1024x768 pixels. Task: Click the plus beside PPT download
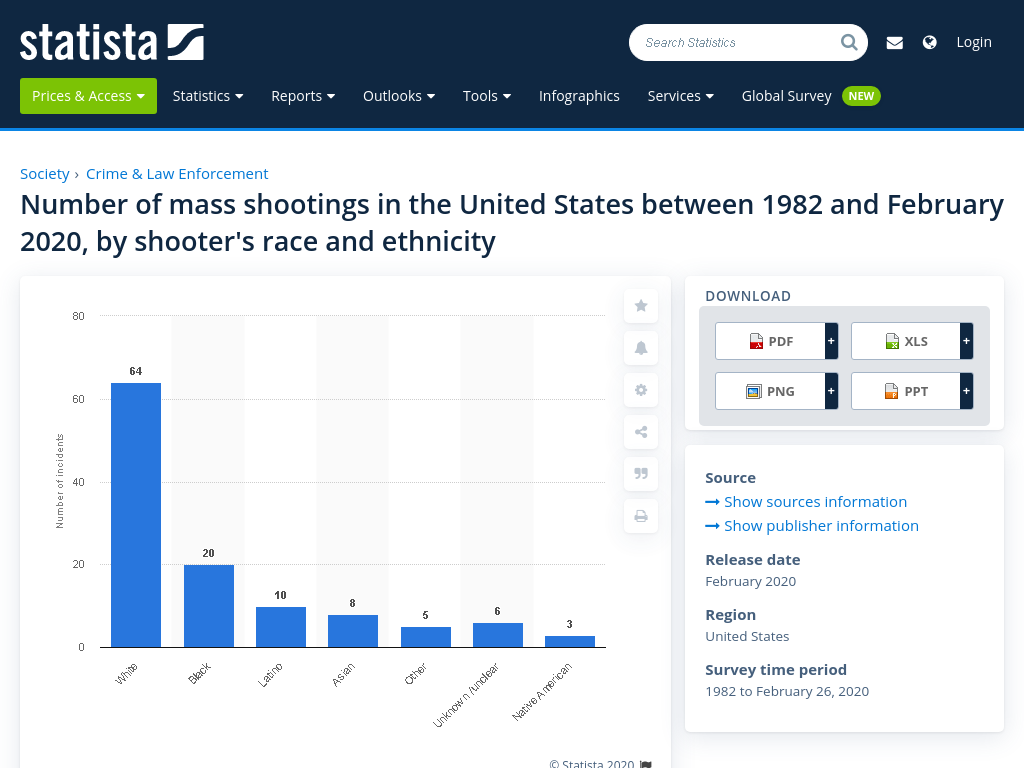(x=967, y=391)
